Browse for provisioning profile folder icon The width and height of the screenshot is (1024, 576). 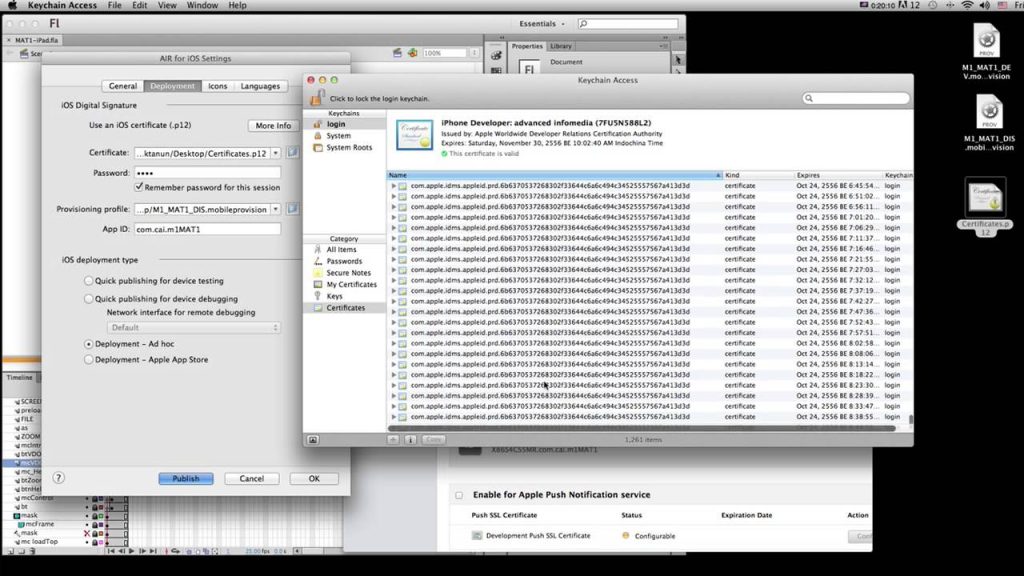click(x=293, y=209)
